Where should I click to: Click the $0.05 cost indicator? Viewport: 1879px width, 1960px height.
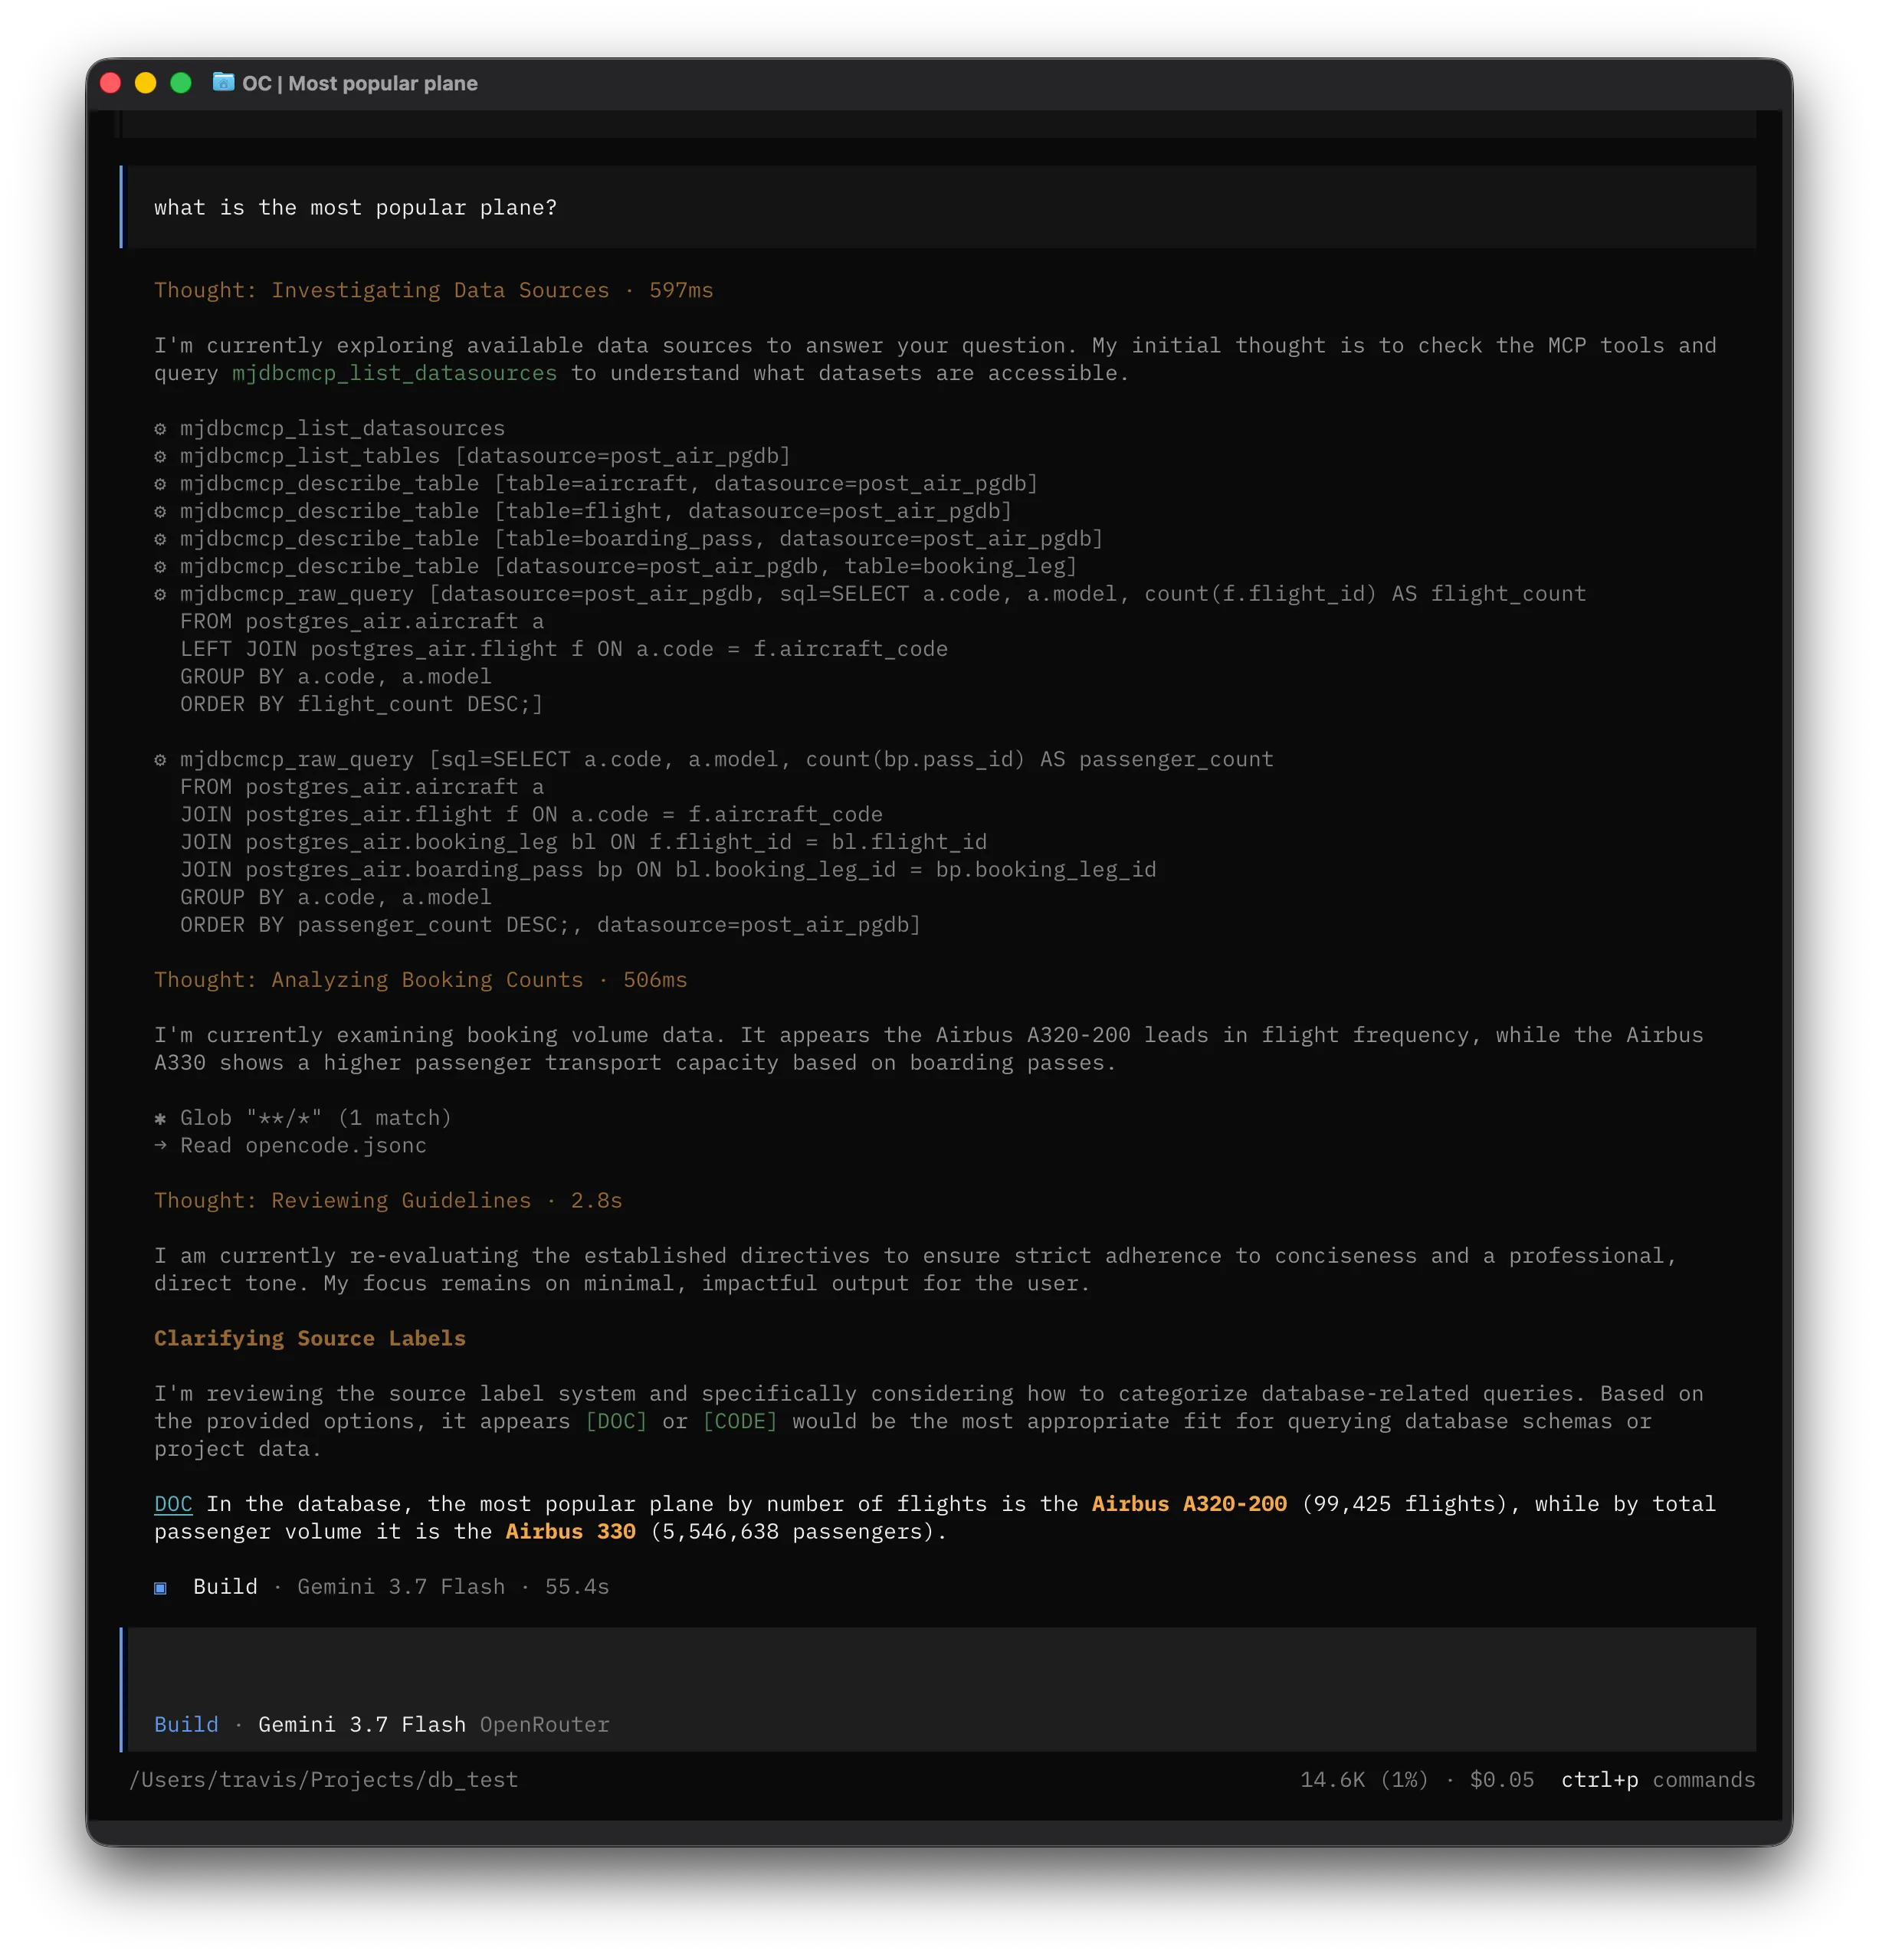pos(1502,1780)
